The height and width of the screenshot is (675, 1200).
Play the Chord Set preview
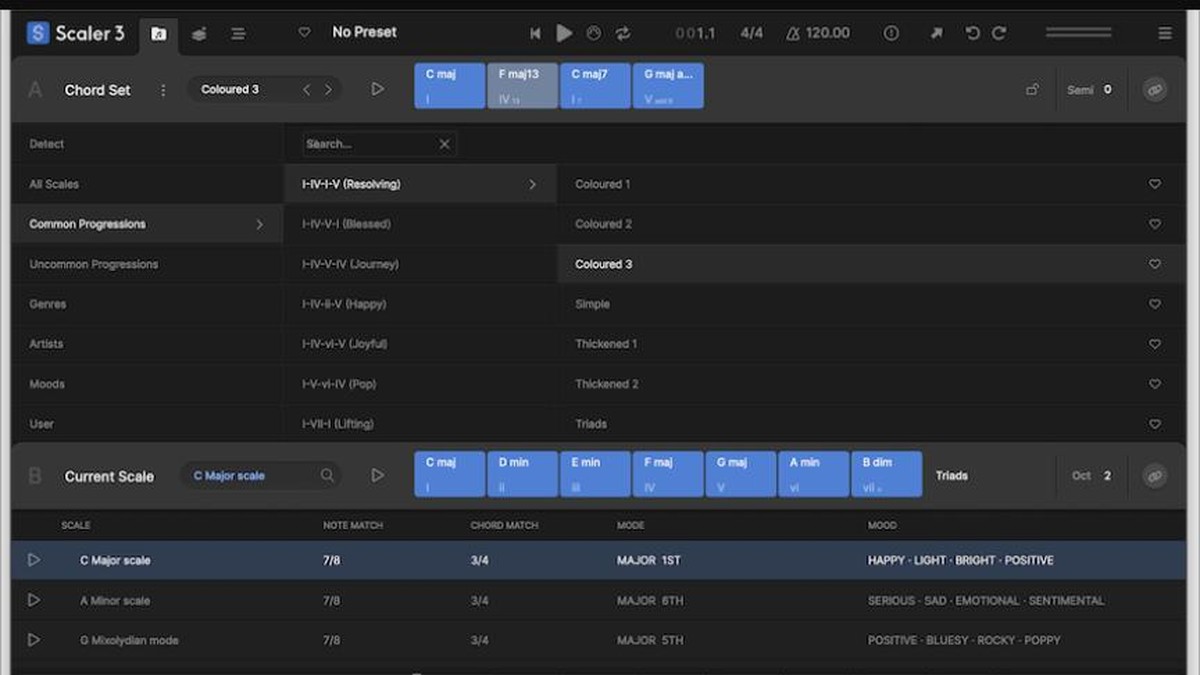377,89
